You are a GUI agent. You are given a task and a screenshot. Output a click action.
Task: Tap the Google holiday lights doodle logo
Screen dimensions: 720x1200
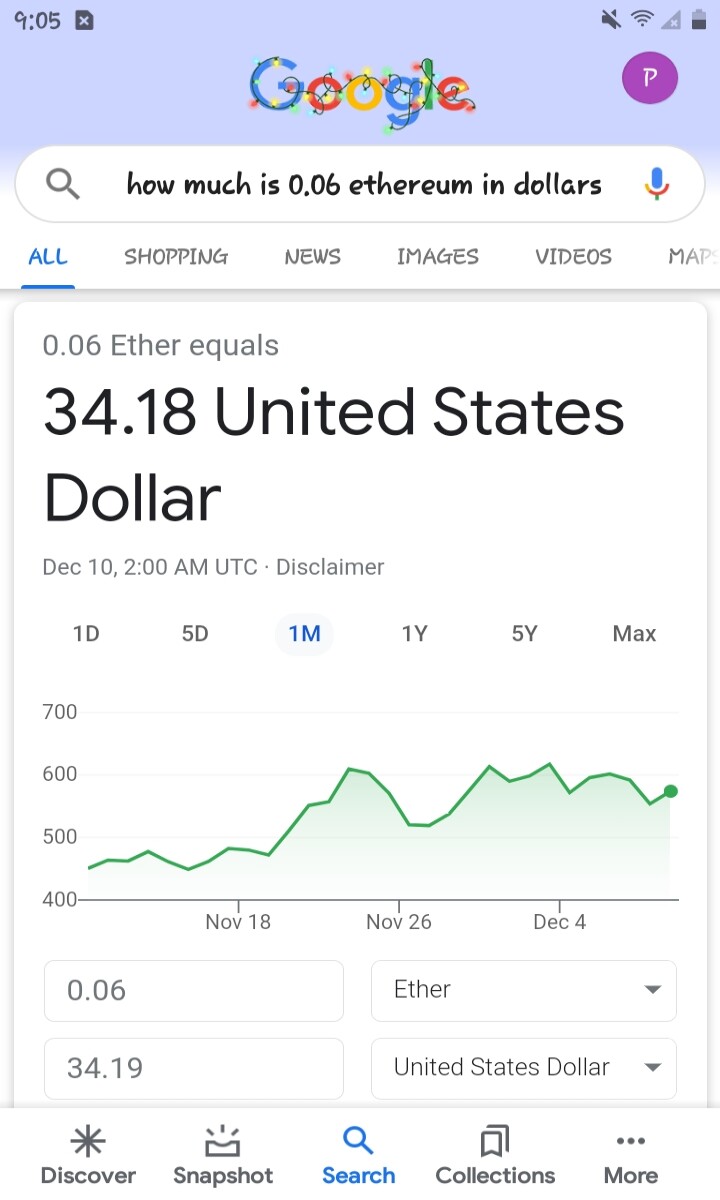[x=361, y=92]
